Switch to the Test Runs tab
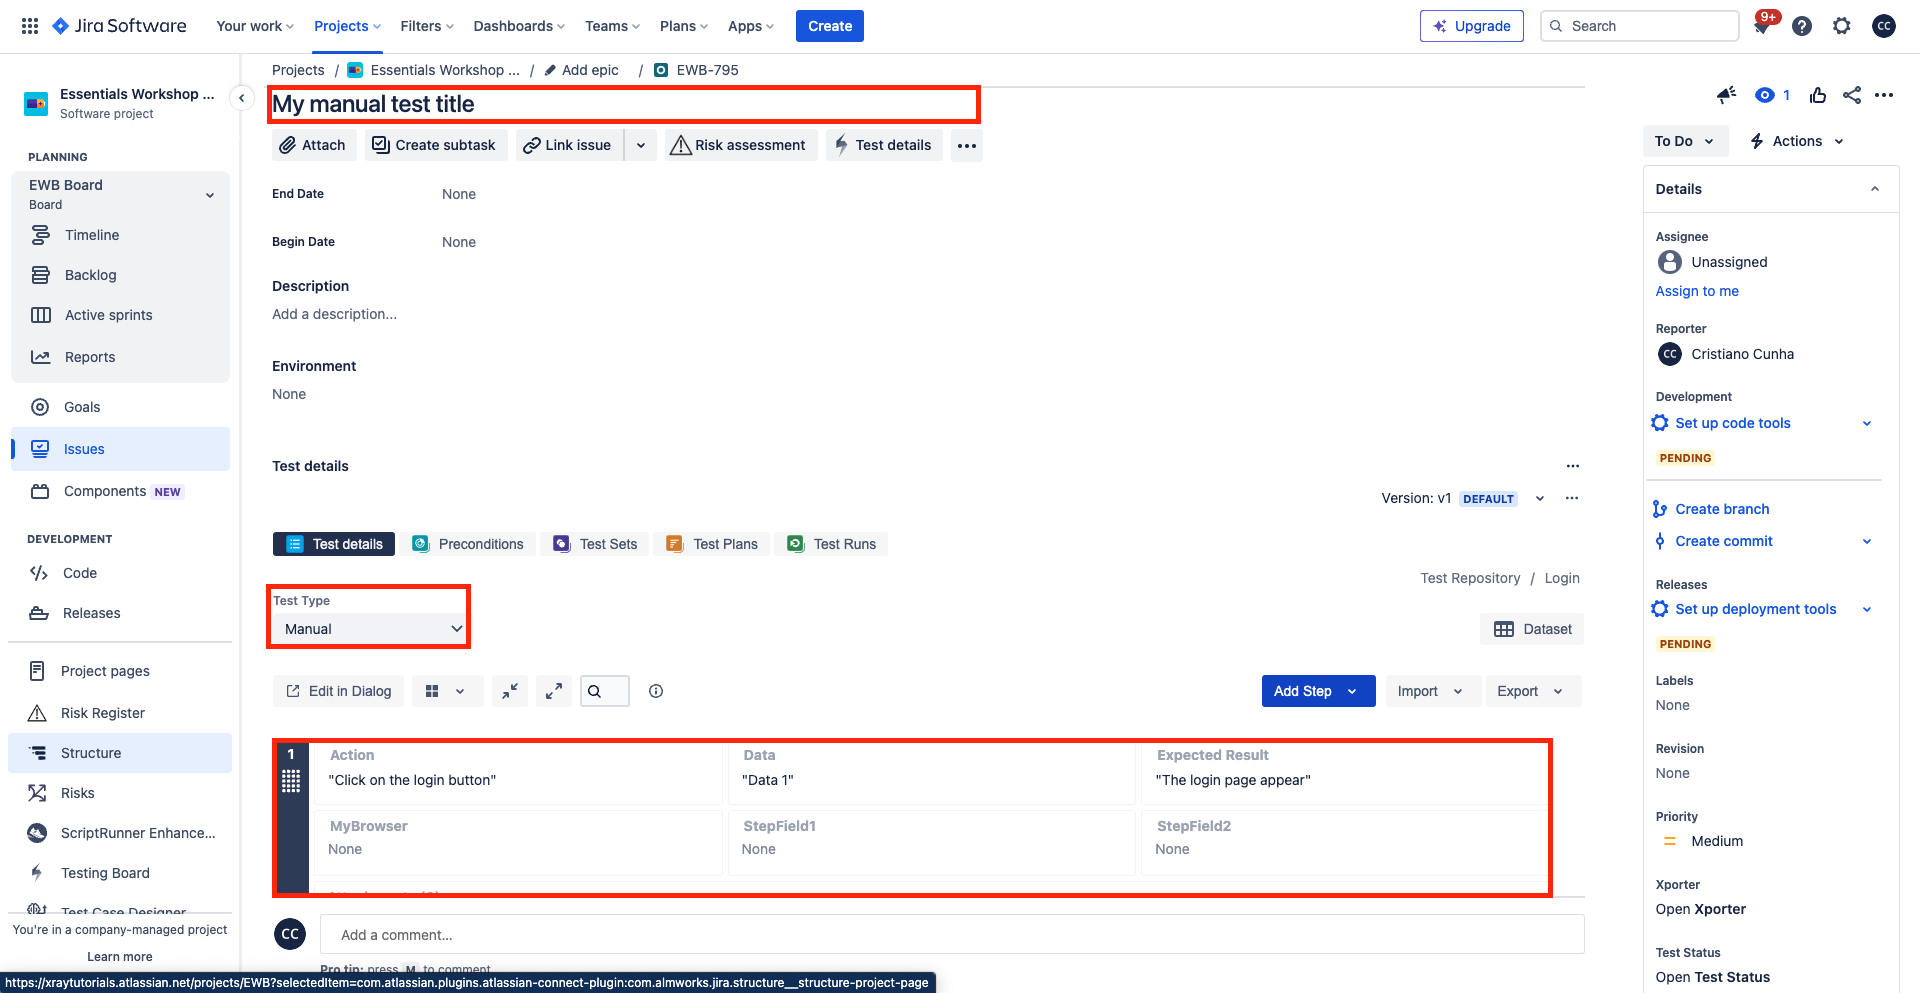Screen dimensions: 1920x993 point(832,544)
